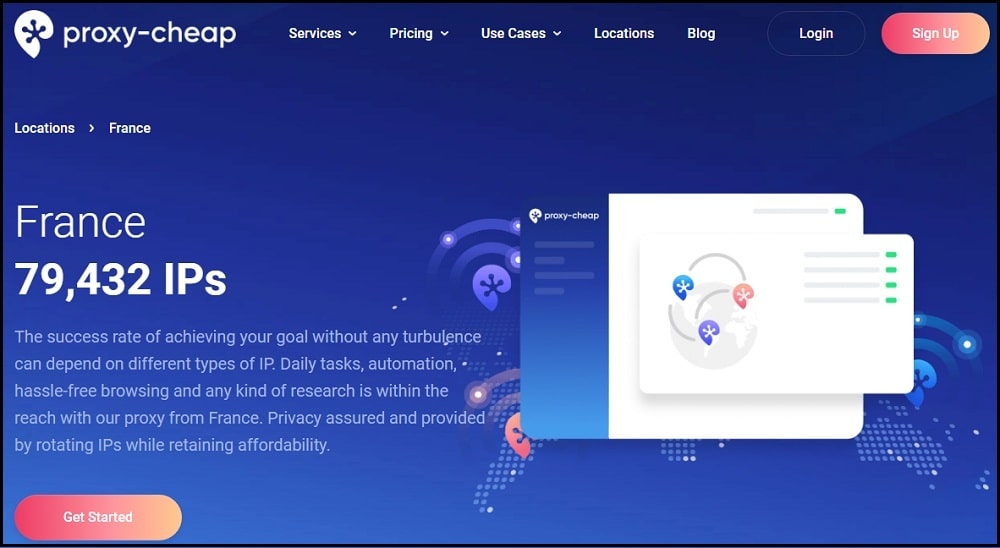Select the Locations breadcrumb link
1000x548 pixels.
coord(45,128)
